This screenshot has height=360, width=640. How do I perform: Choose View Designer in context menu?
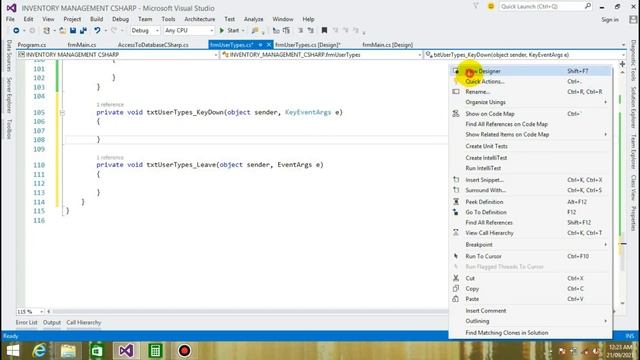click(530, 71)
